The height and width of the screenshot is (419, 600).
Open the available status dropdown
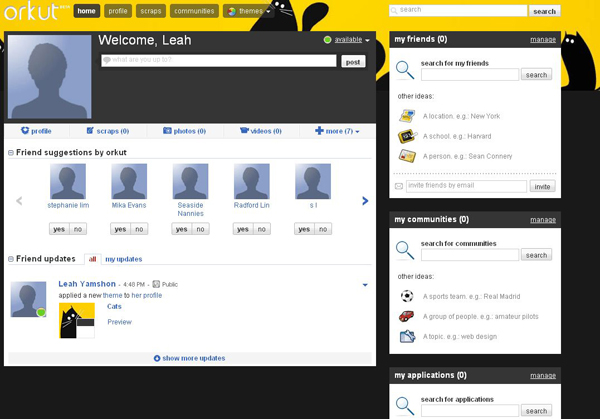347,40
